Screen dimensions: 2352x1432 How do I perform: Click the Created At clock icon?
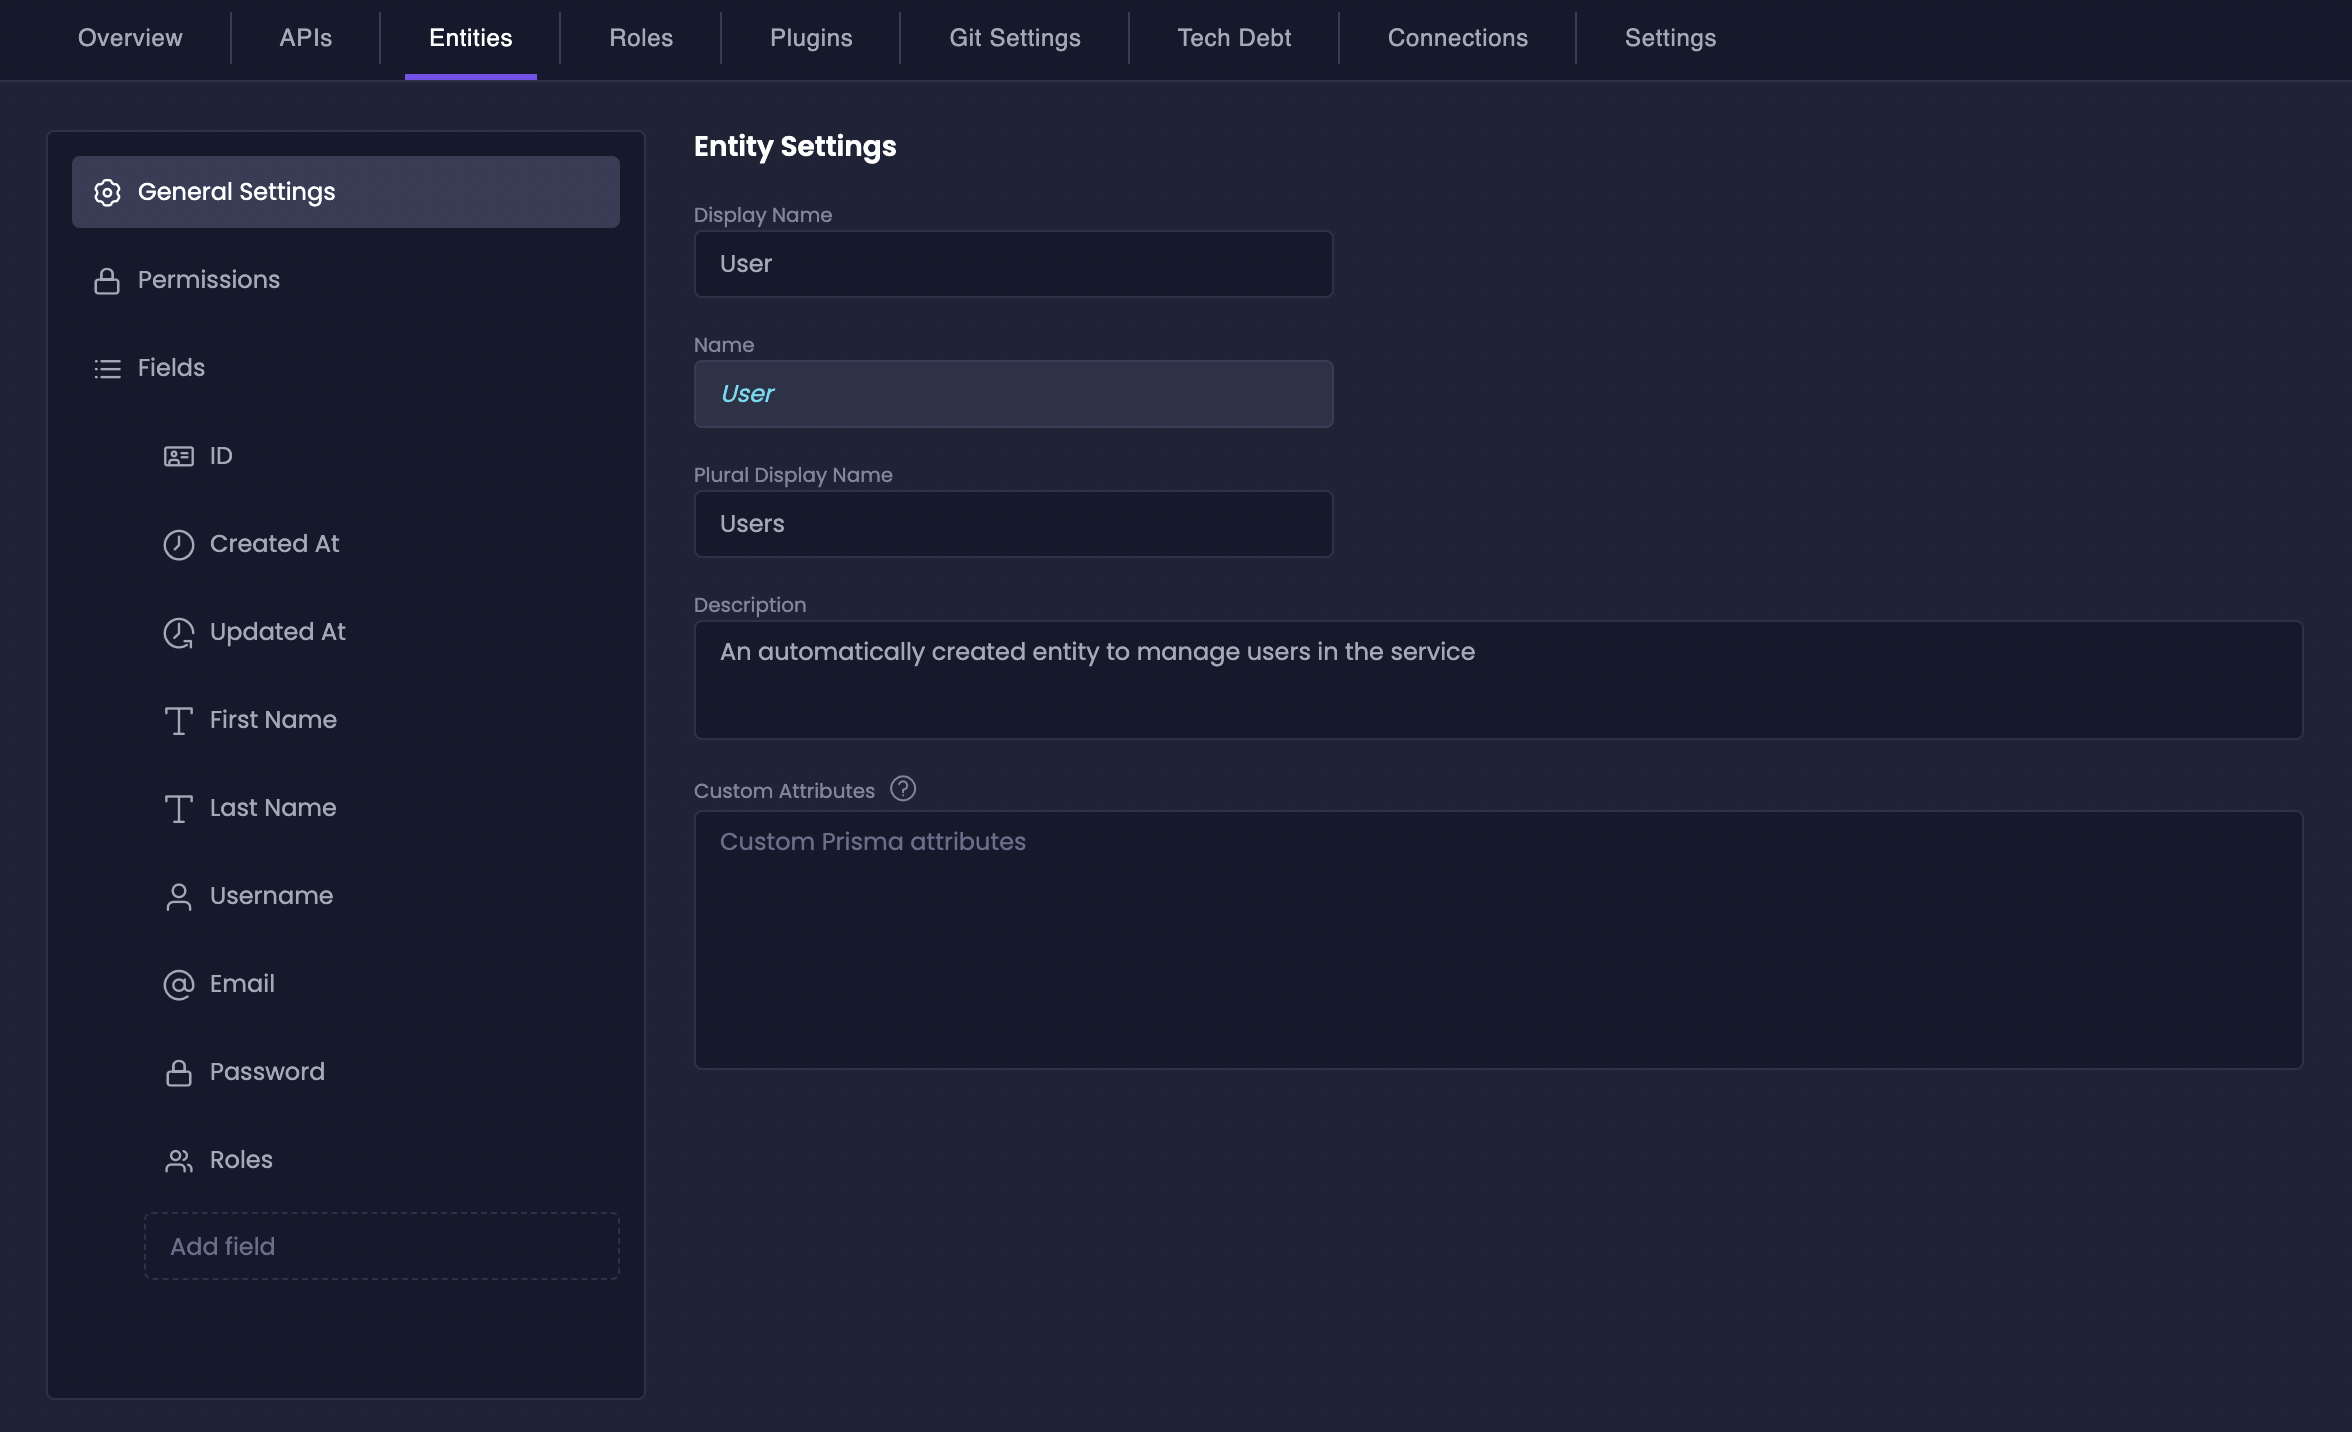(x=178, y=545)
